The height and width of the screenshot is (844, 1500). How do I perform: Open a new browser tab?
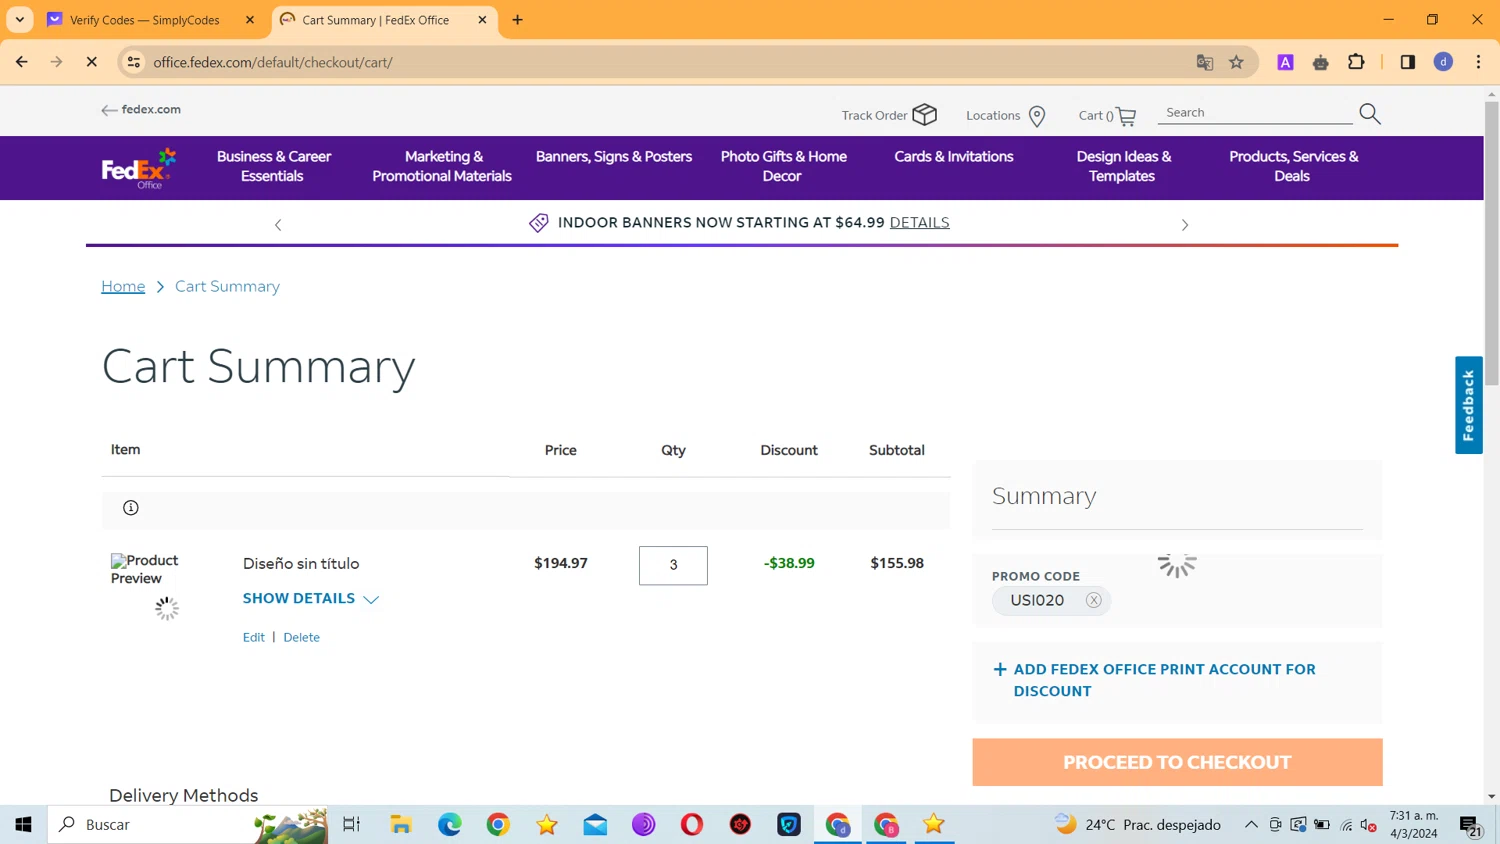pyautogui.click(x=517, y=20)
